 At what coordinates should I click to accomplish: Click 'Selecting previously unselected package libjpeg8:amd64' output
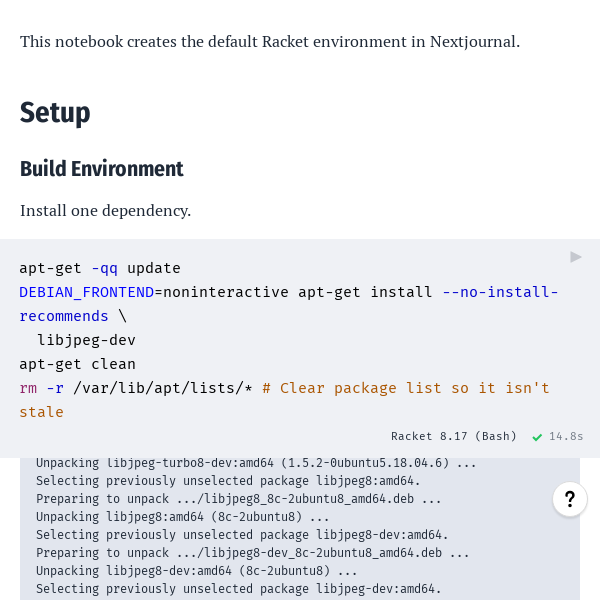[228, 481]
